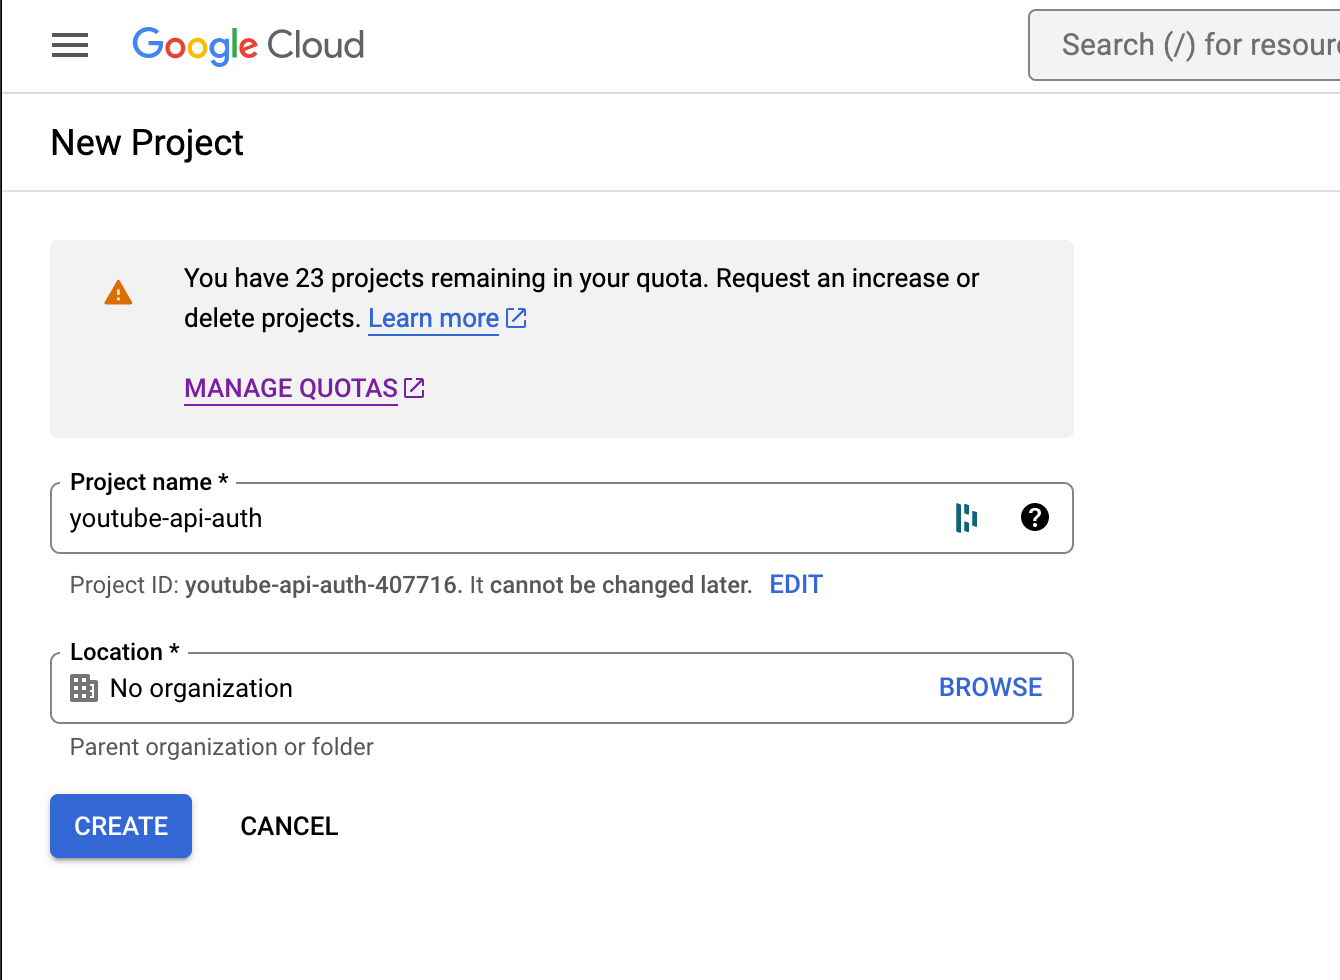Click the New Project page title
The width and height of the screenshot is (1340, 980).
146,142
